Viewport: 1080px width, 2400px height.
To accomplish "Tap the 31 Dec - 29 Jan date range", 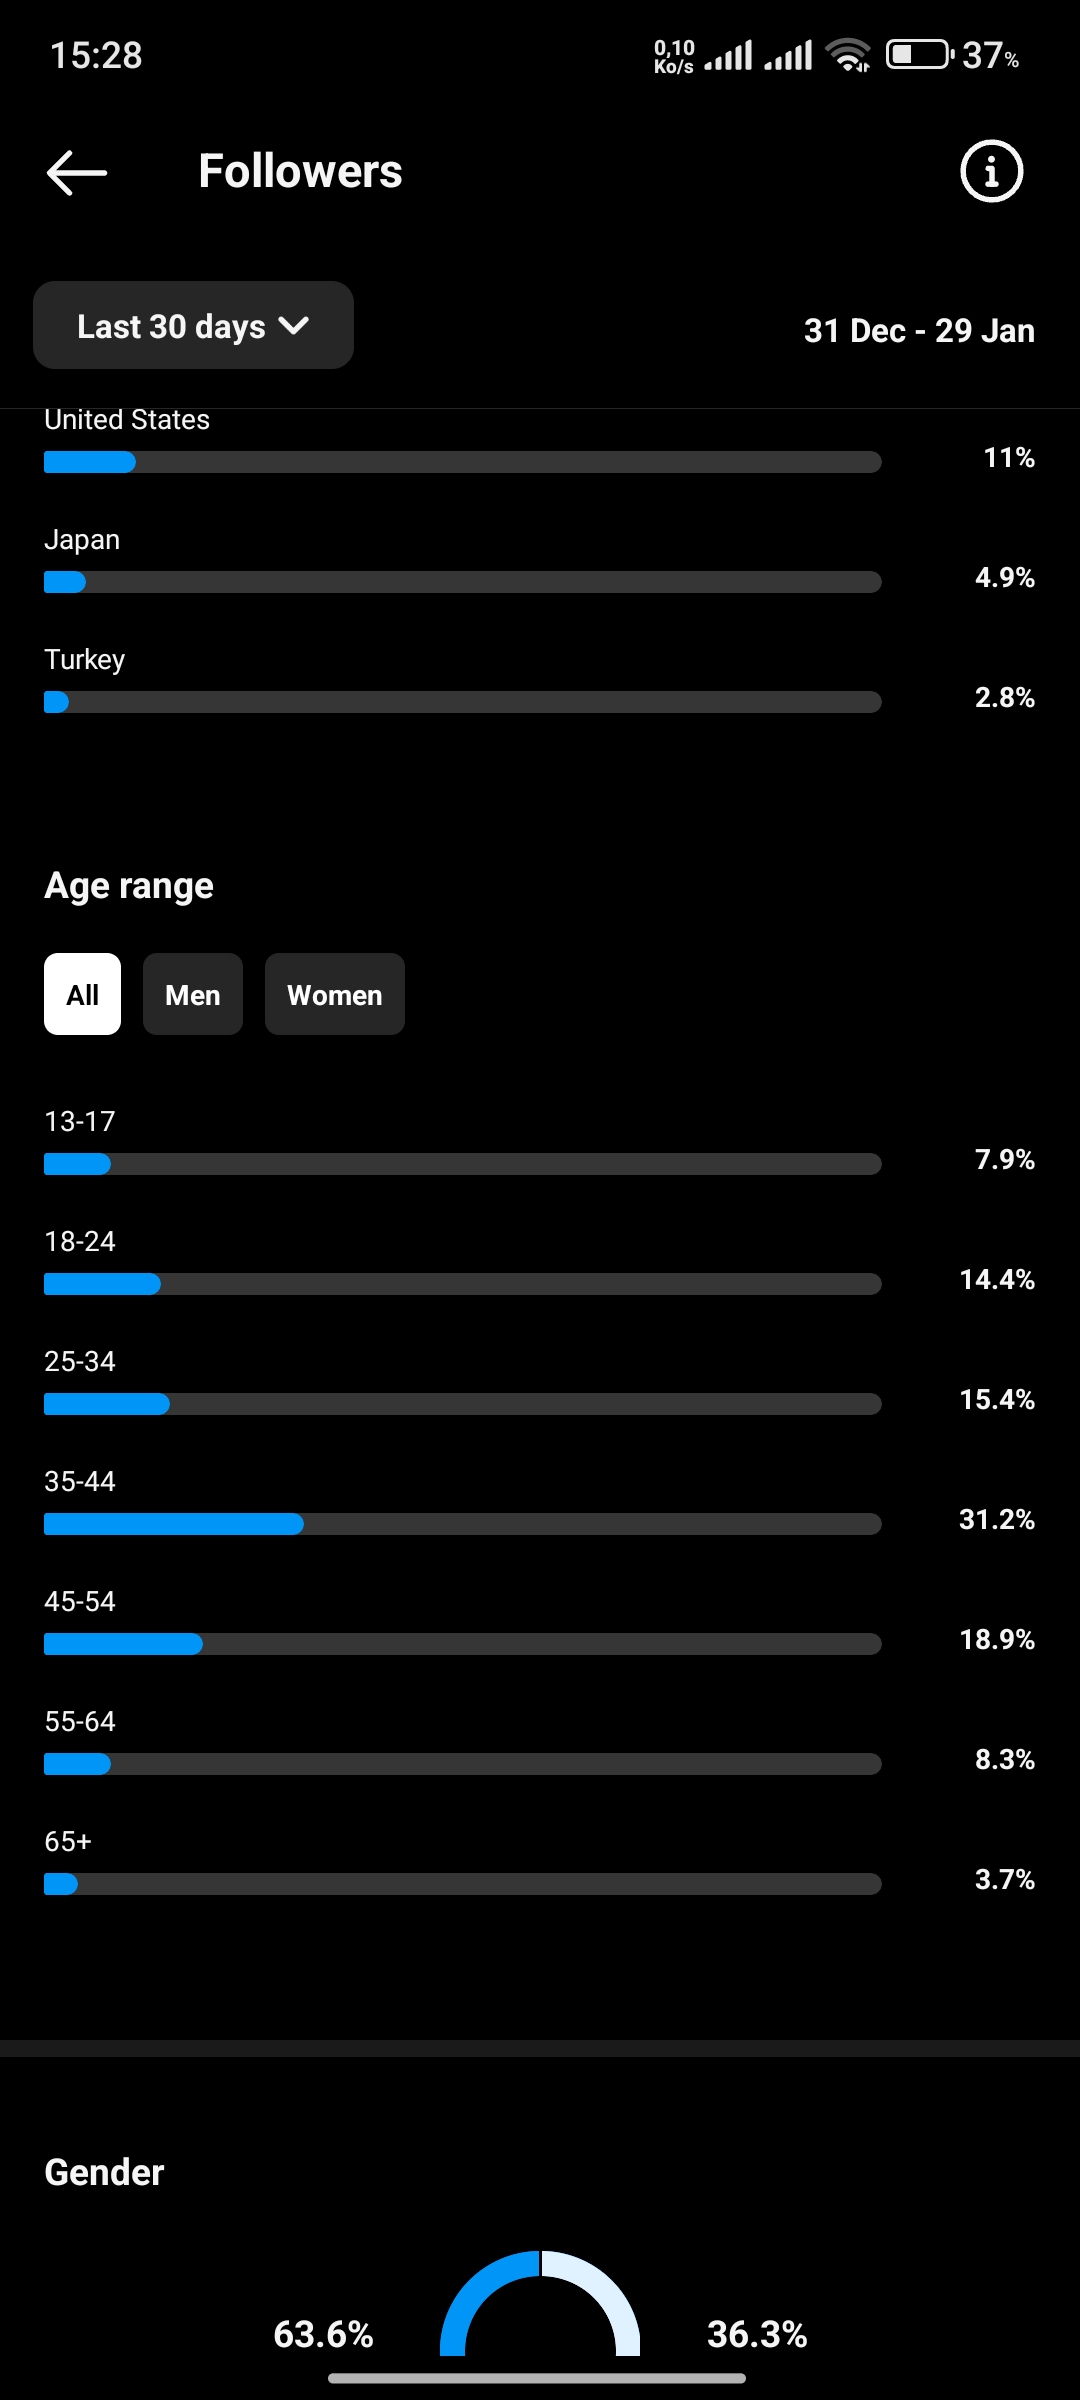I will point(919,330).
